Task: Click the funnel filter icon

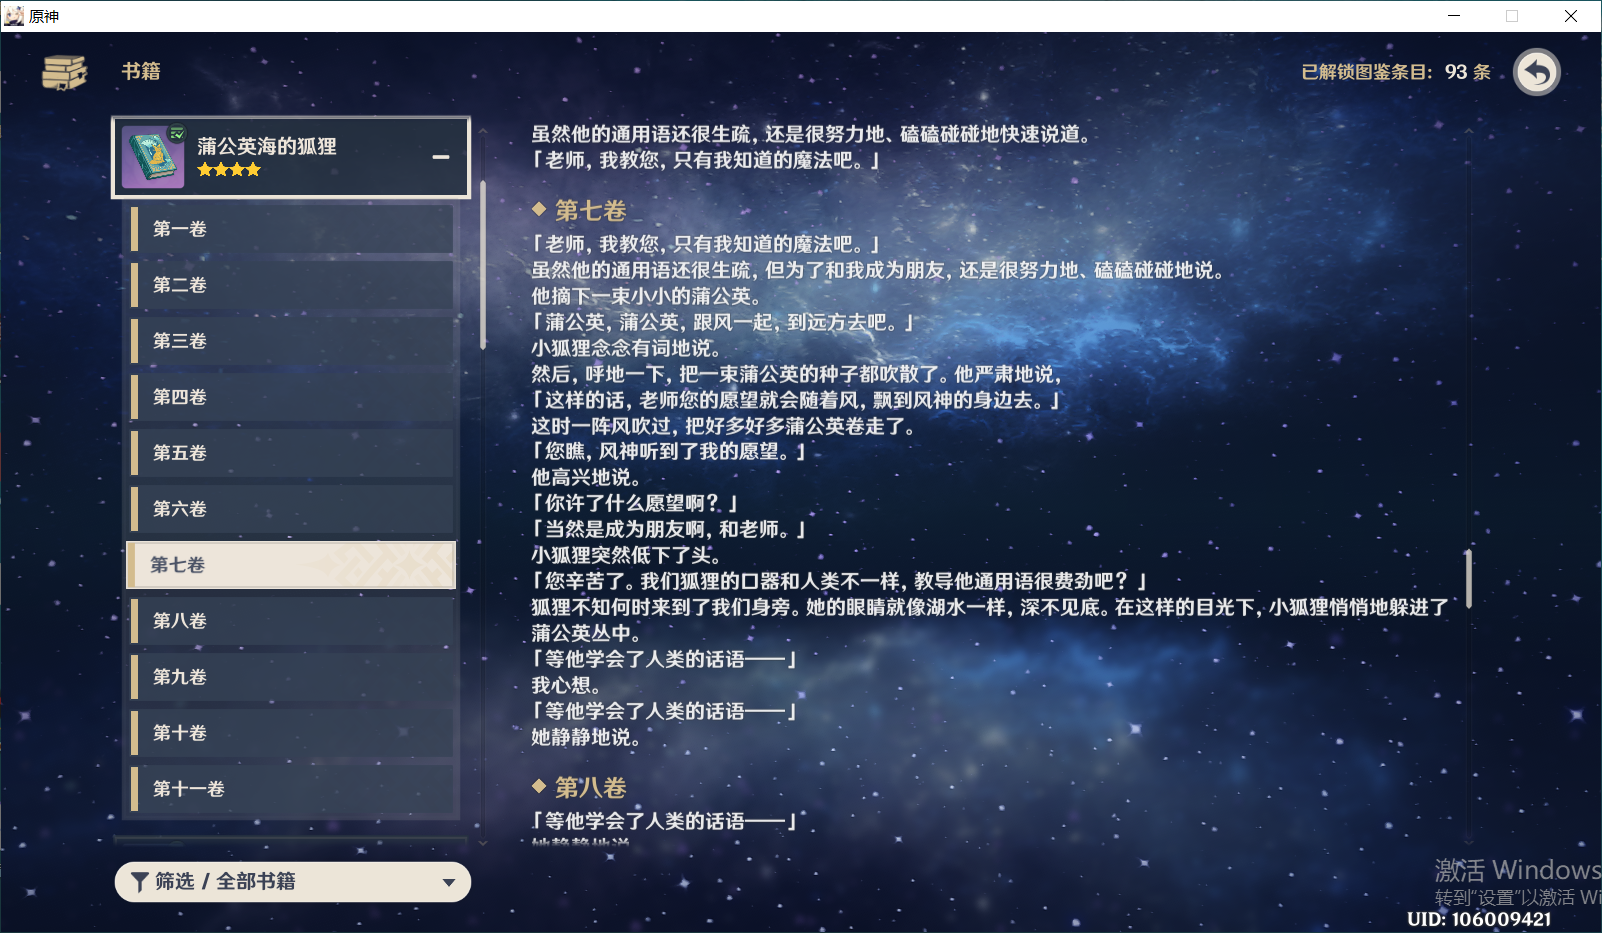Action: pos(140,882)
